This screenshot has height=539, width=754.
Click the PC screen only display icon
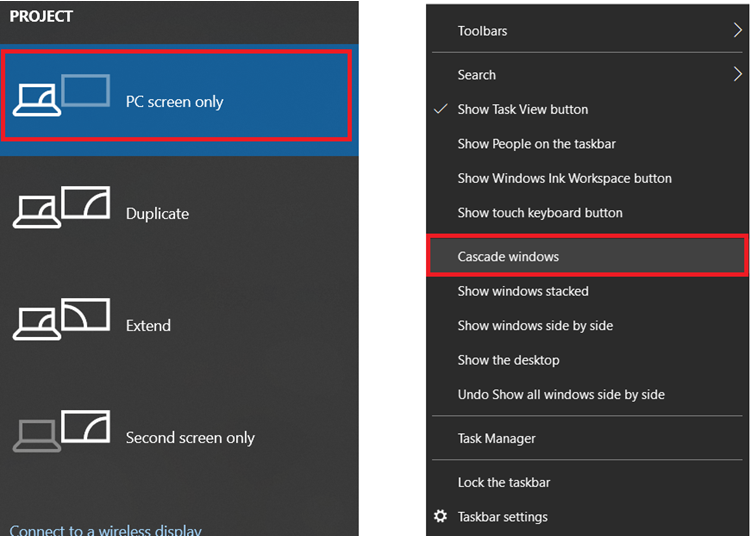60,96
